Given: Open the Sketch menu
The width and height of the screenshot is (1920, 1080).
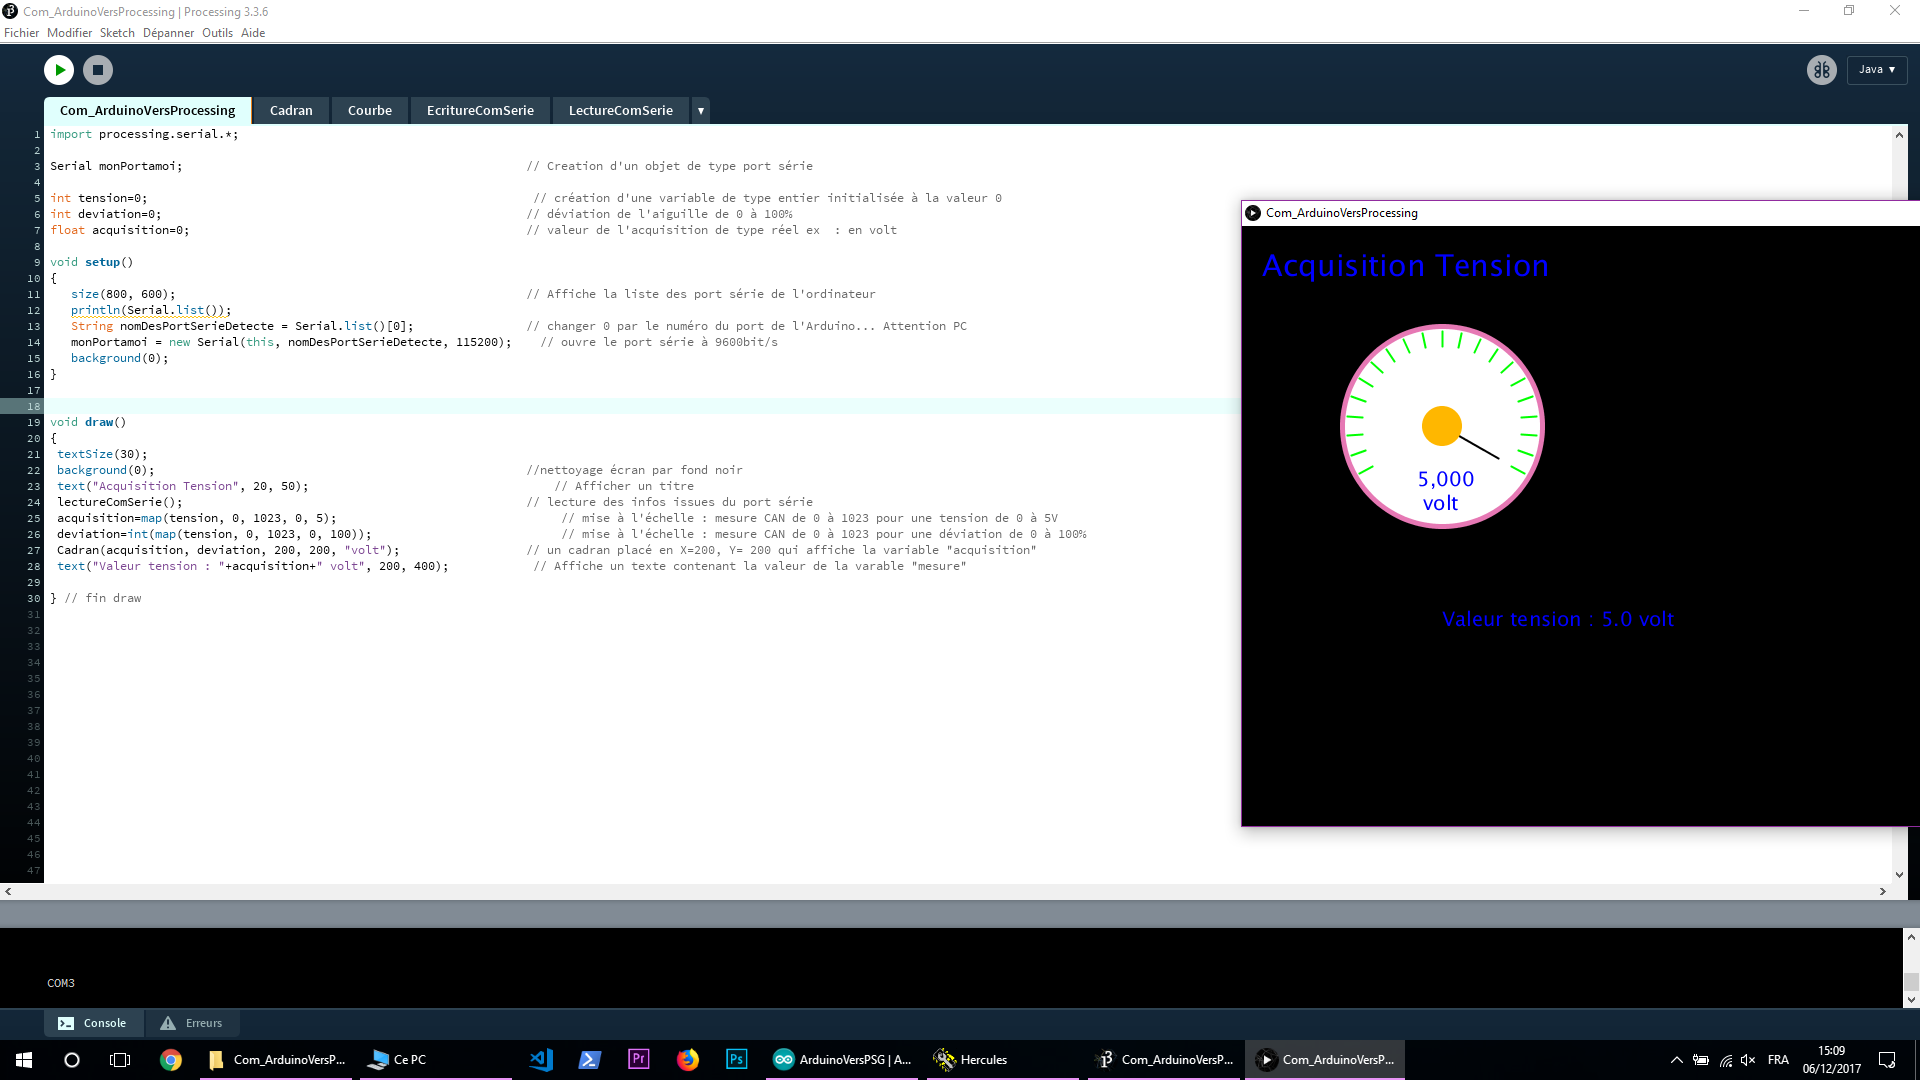Looking at the screenshot, I should point(117,33).
